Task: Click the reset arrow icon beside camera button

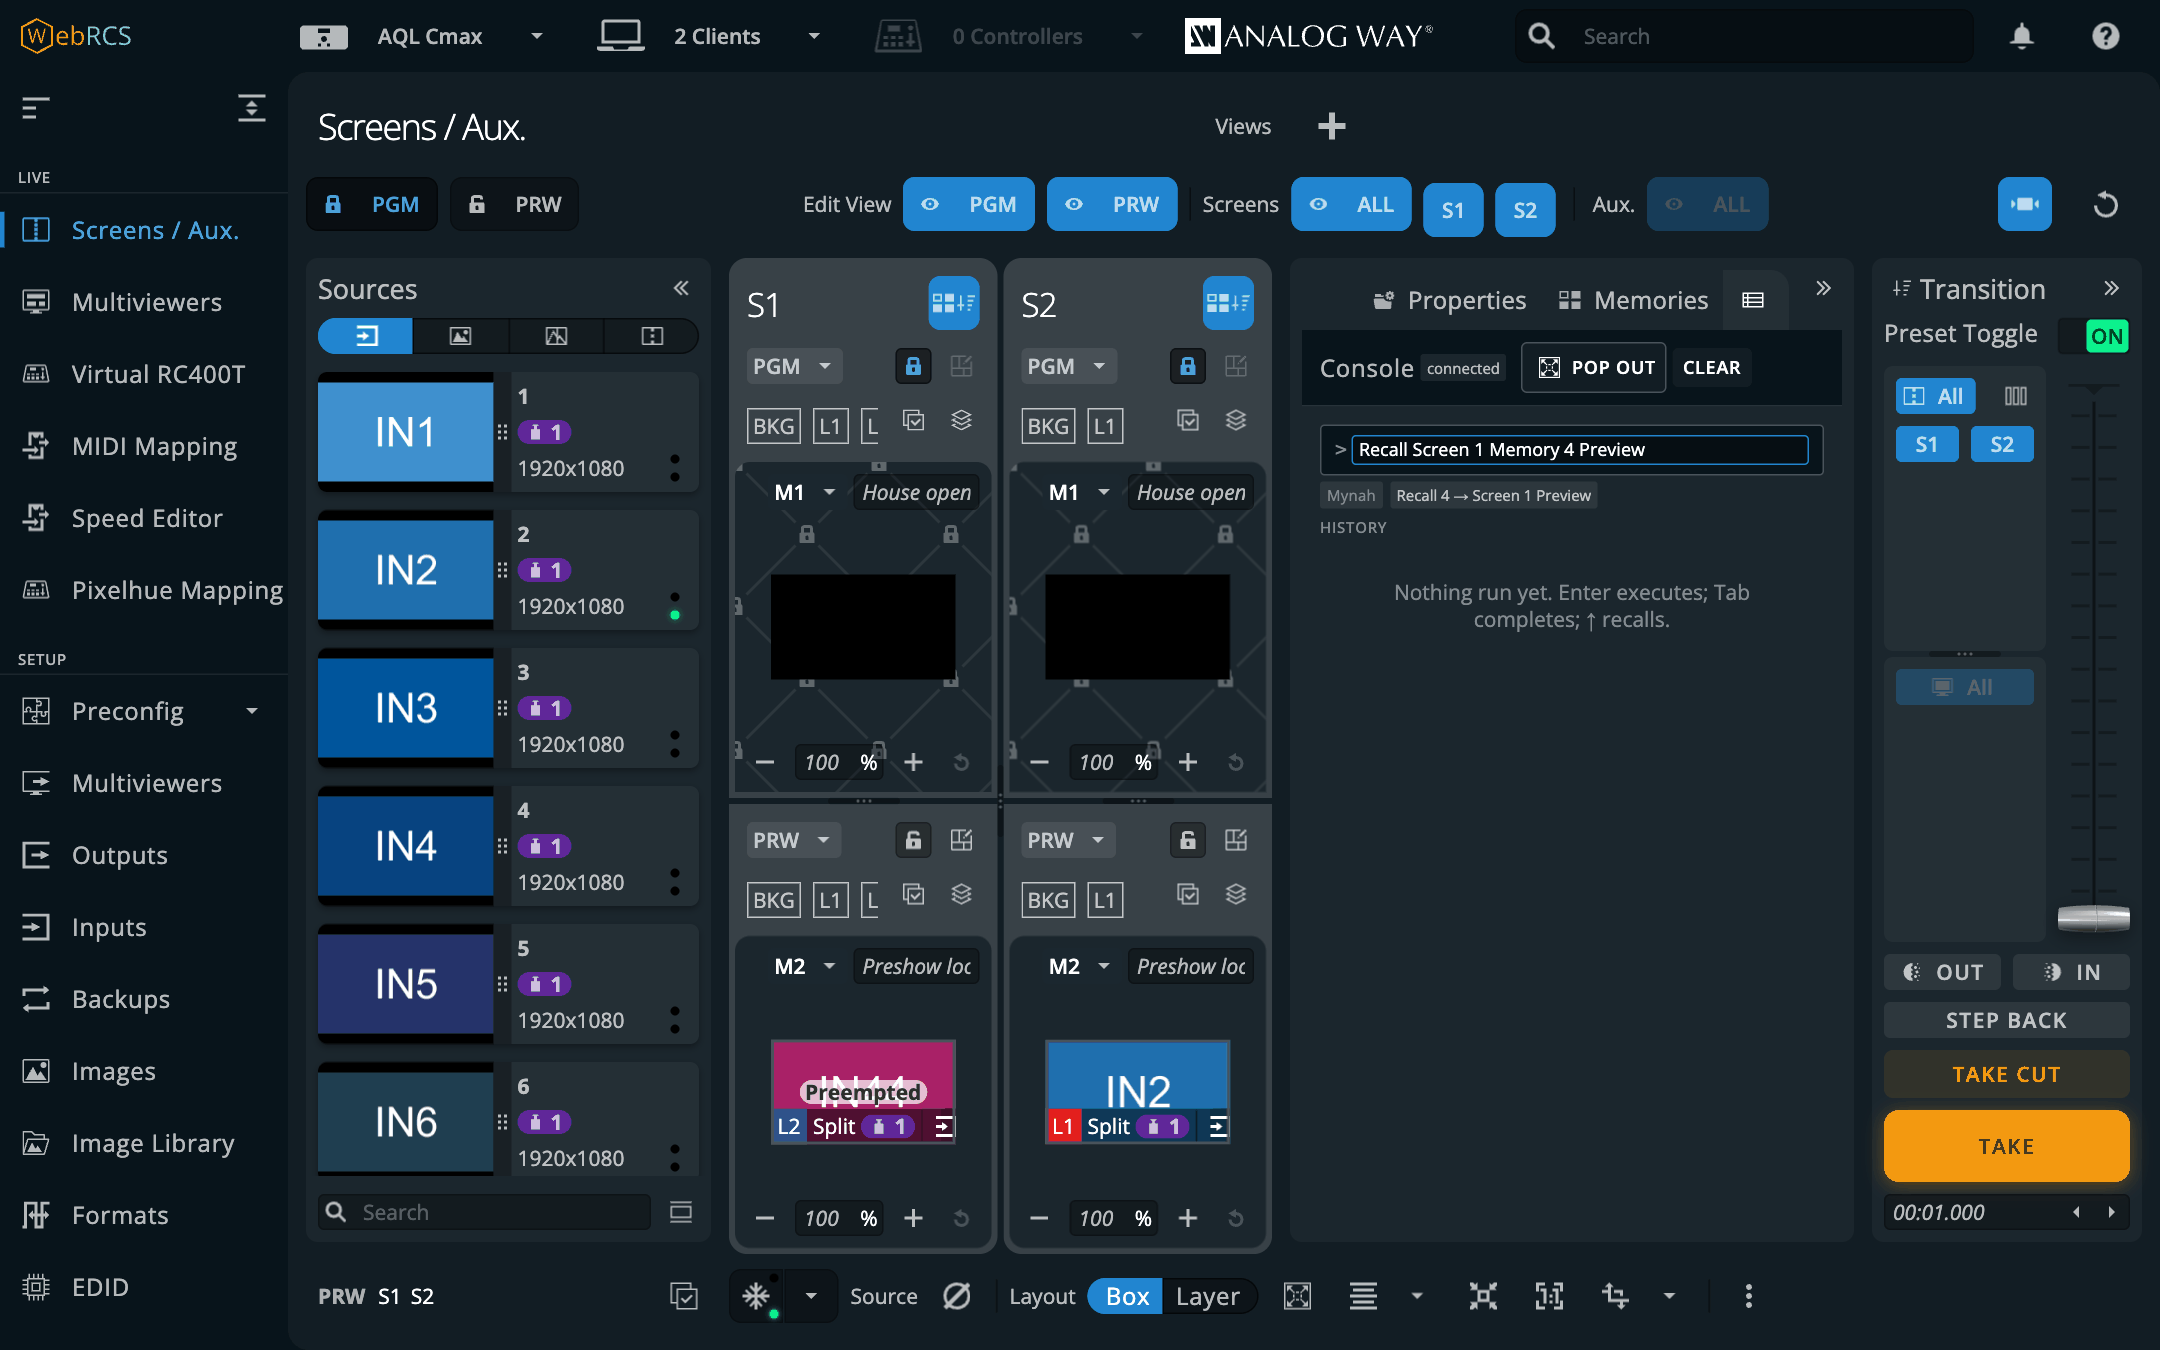Action: coord(2106,204)
